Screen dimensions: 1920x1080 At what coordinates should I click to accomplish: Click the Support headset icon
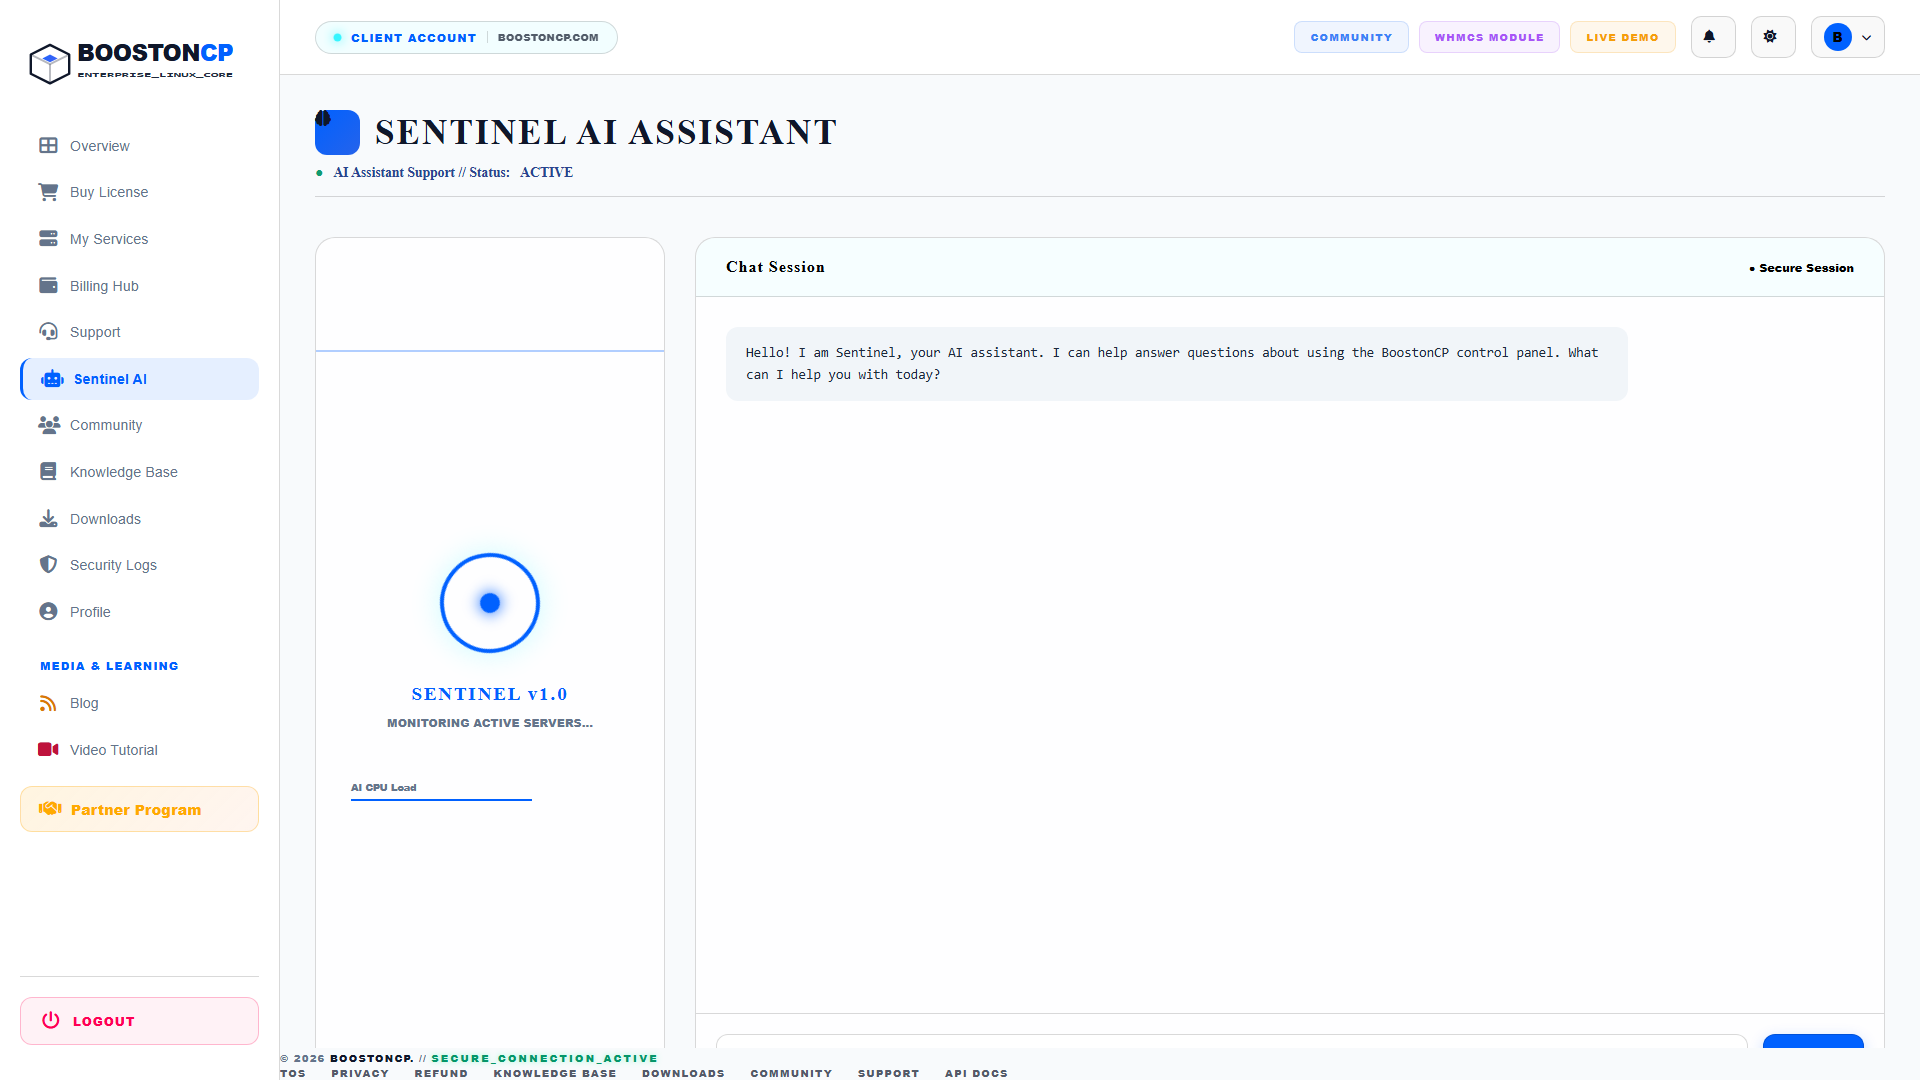(48, 331)
